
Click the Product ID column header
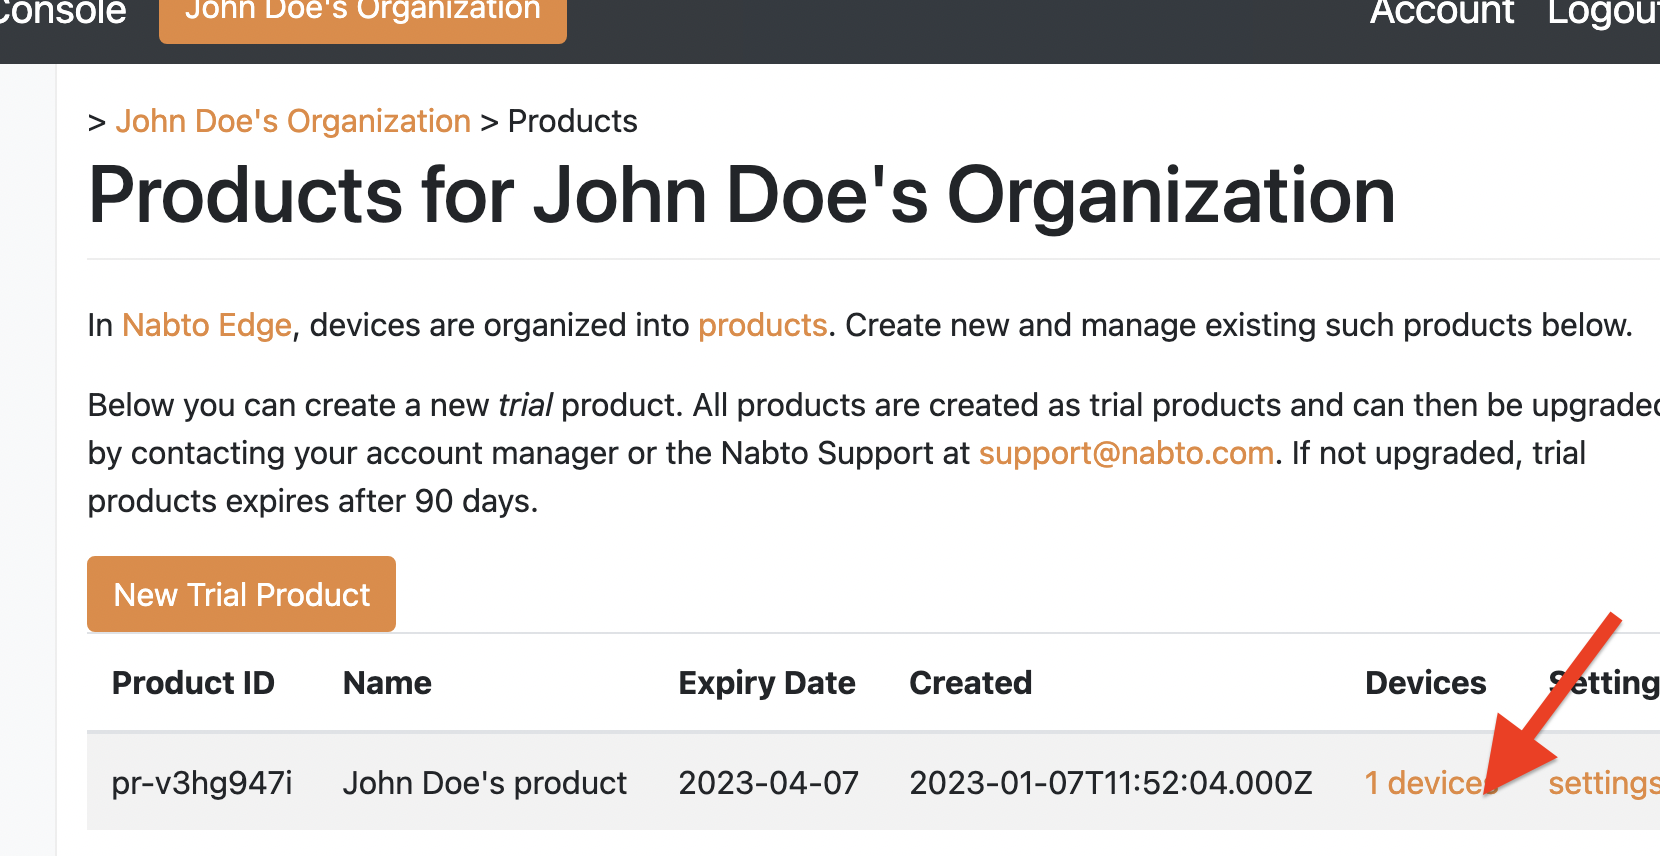point(193,683)
